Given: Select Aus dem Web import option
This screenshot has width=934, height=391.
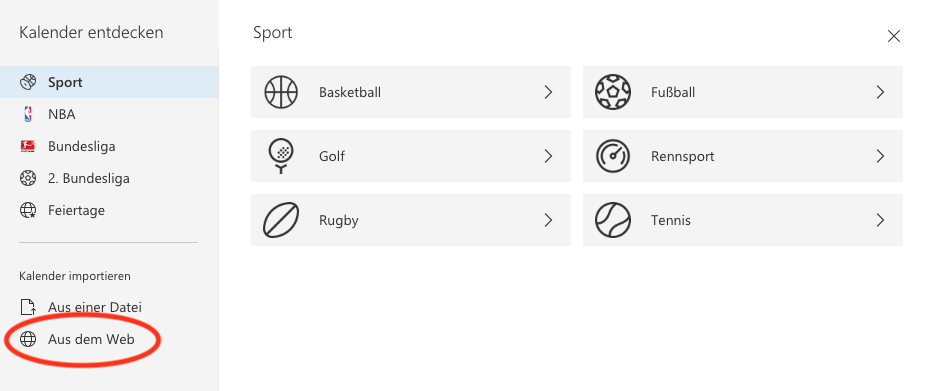Looking at the screenshot, I should [109, 340].
